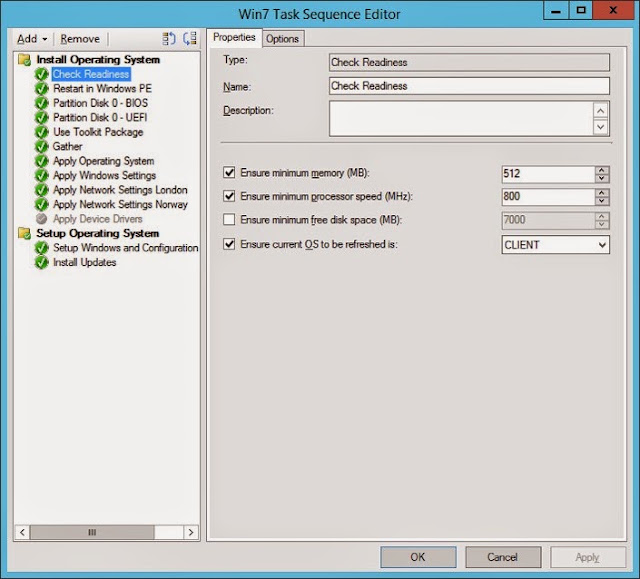640x579 pixels.
Task: Click green check icon beside Install Updates
Action: click(41, 262)
